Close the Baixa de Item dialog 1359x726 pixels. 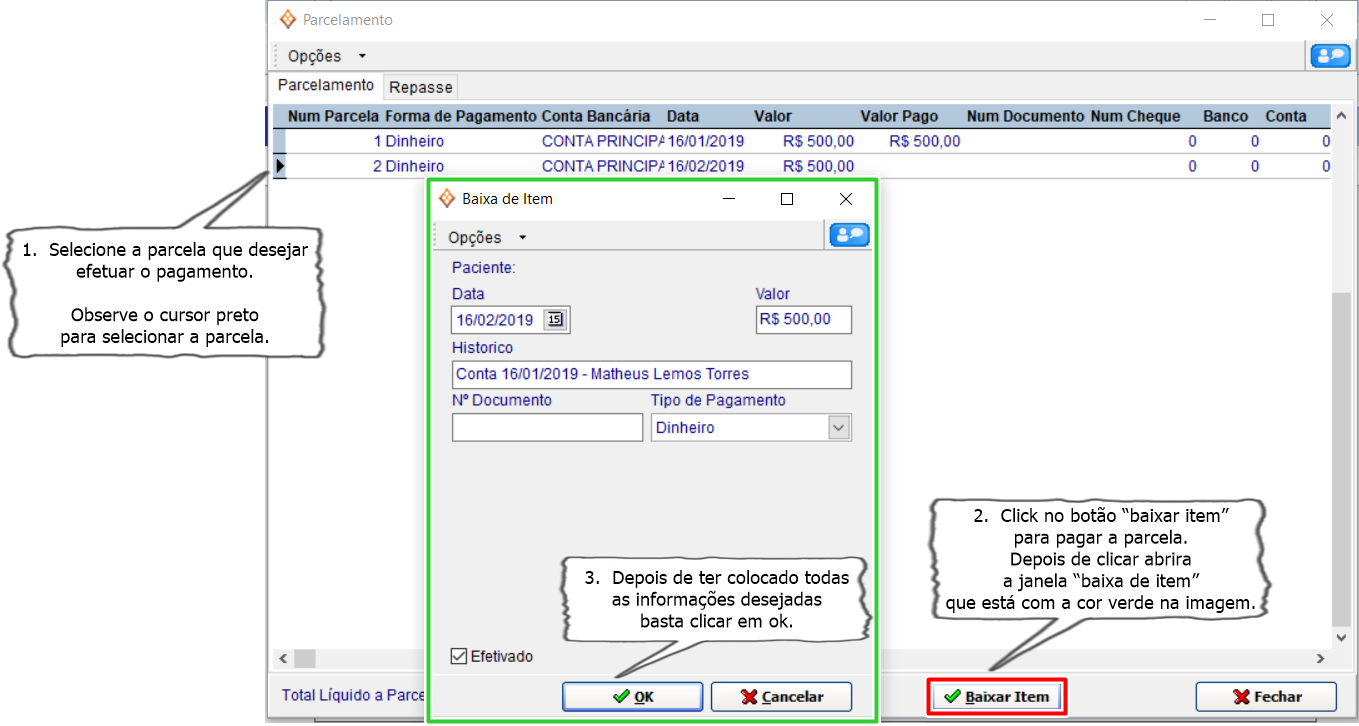[845, 199]
